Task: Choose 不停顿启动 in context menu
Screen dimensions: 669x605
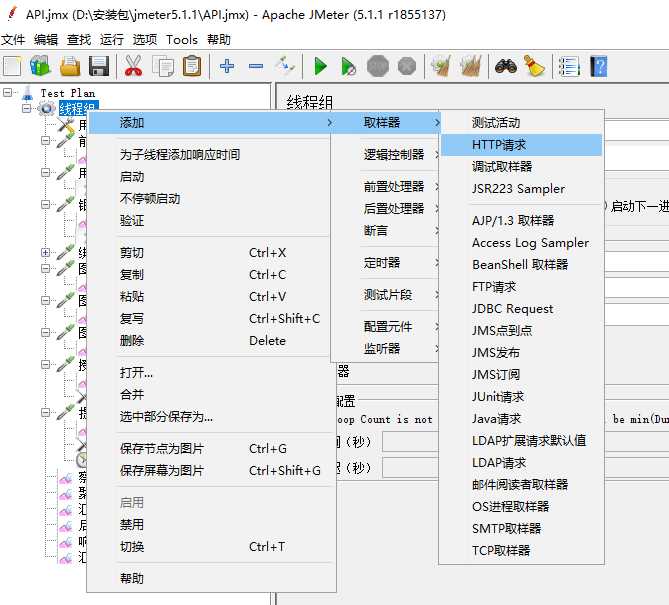Action: pyautogui.click(x=211, y=198)
